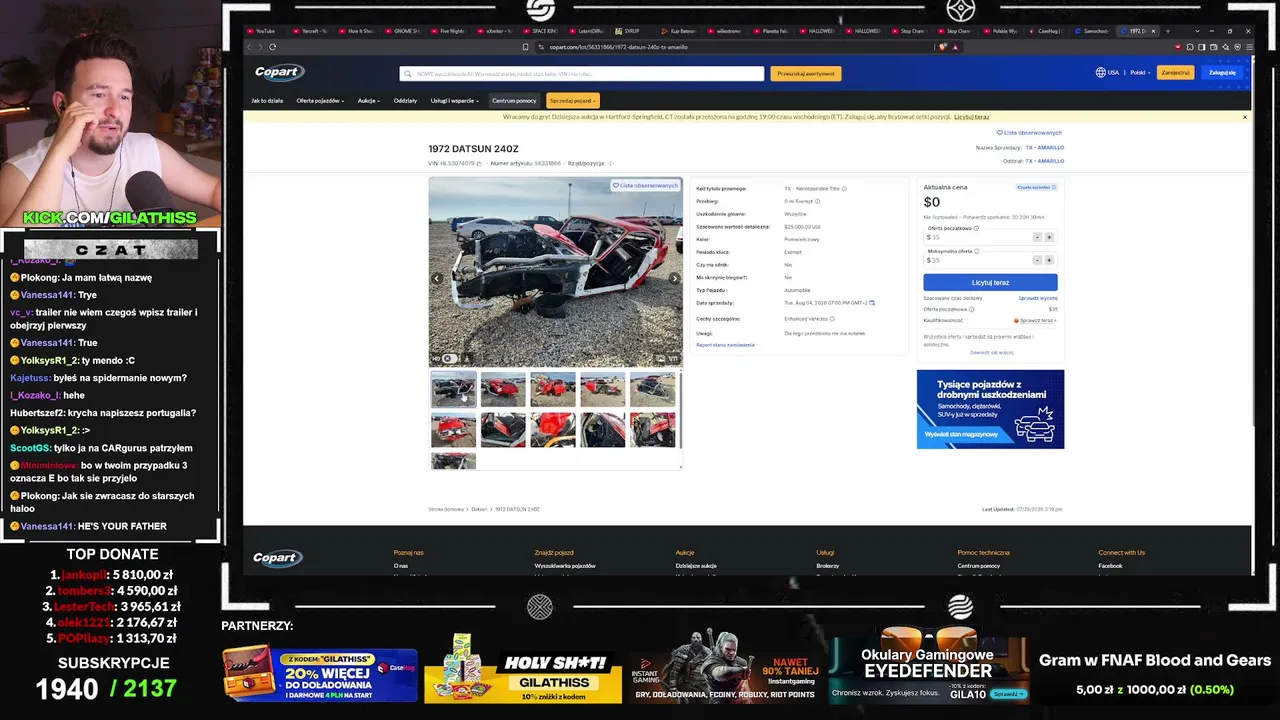1280x720 pixels.
Task: Open the Sprawdź wycenę link
Action: [1038, 298]
